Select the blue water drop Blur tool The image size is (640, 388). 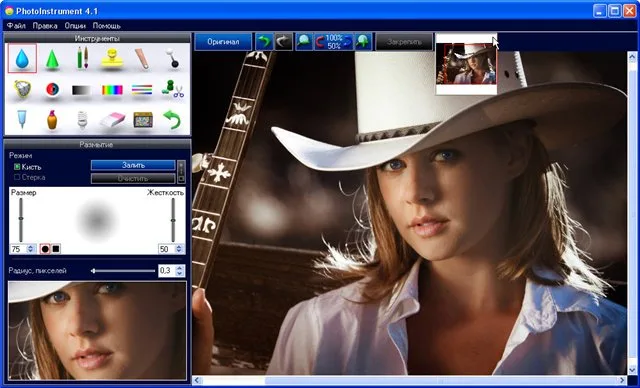pos(22,58)
